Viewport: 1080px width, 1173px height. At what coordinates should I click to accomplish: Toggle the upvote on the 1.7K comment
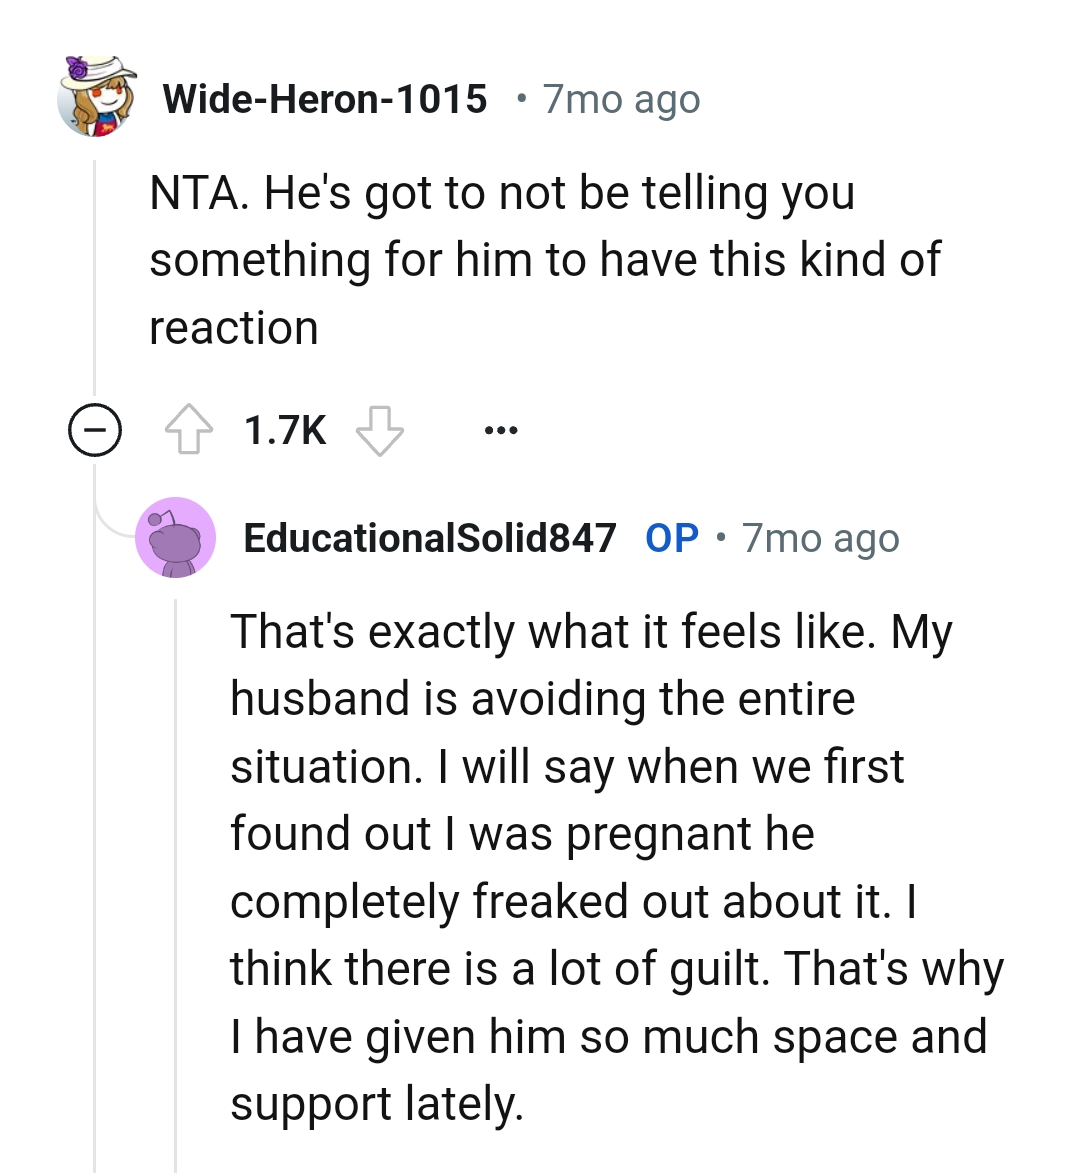pyautogui.click(x=190, y=429)
